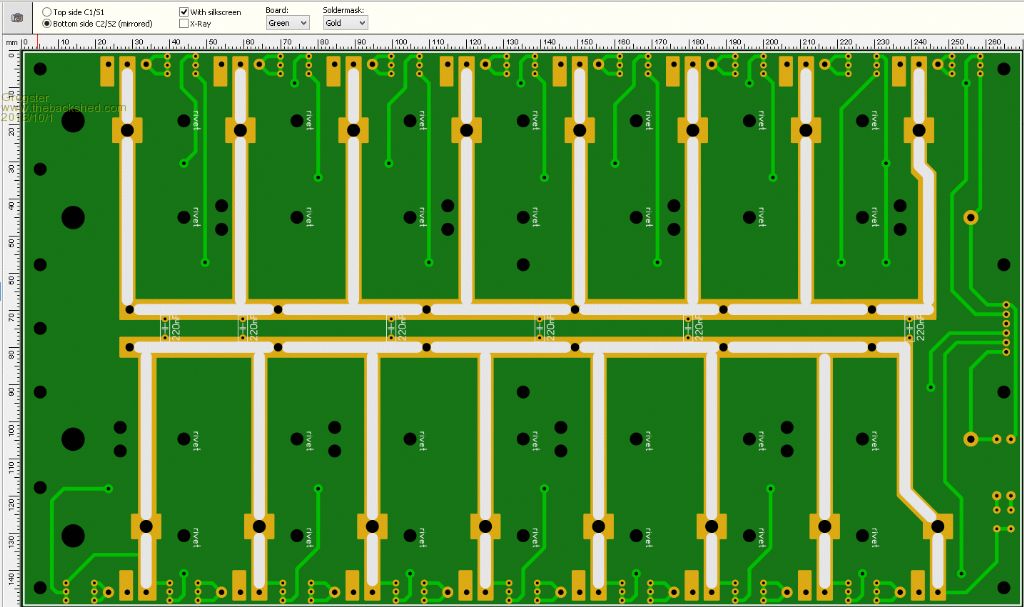Click the mm unit label at ruler corner
This screenshot has width=1024, height=607.
click(x=11, y=43)
